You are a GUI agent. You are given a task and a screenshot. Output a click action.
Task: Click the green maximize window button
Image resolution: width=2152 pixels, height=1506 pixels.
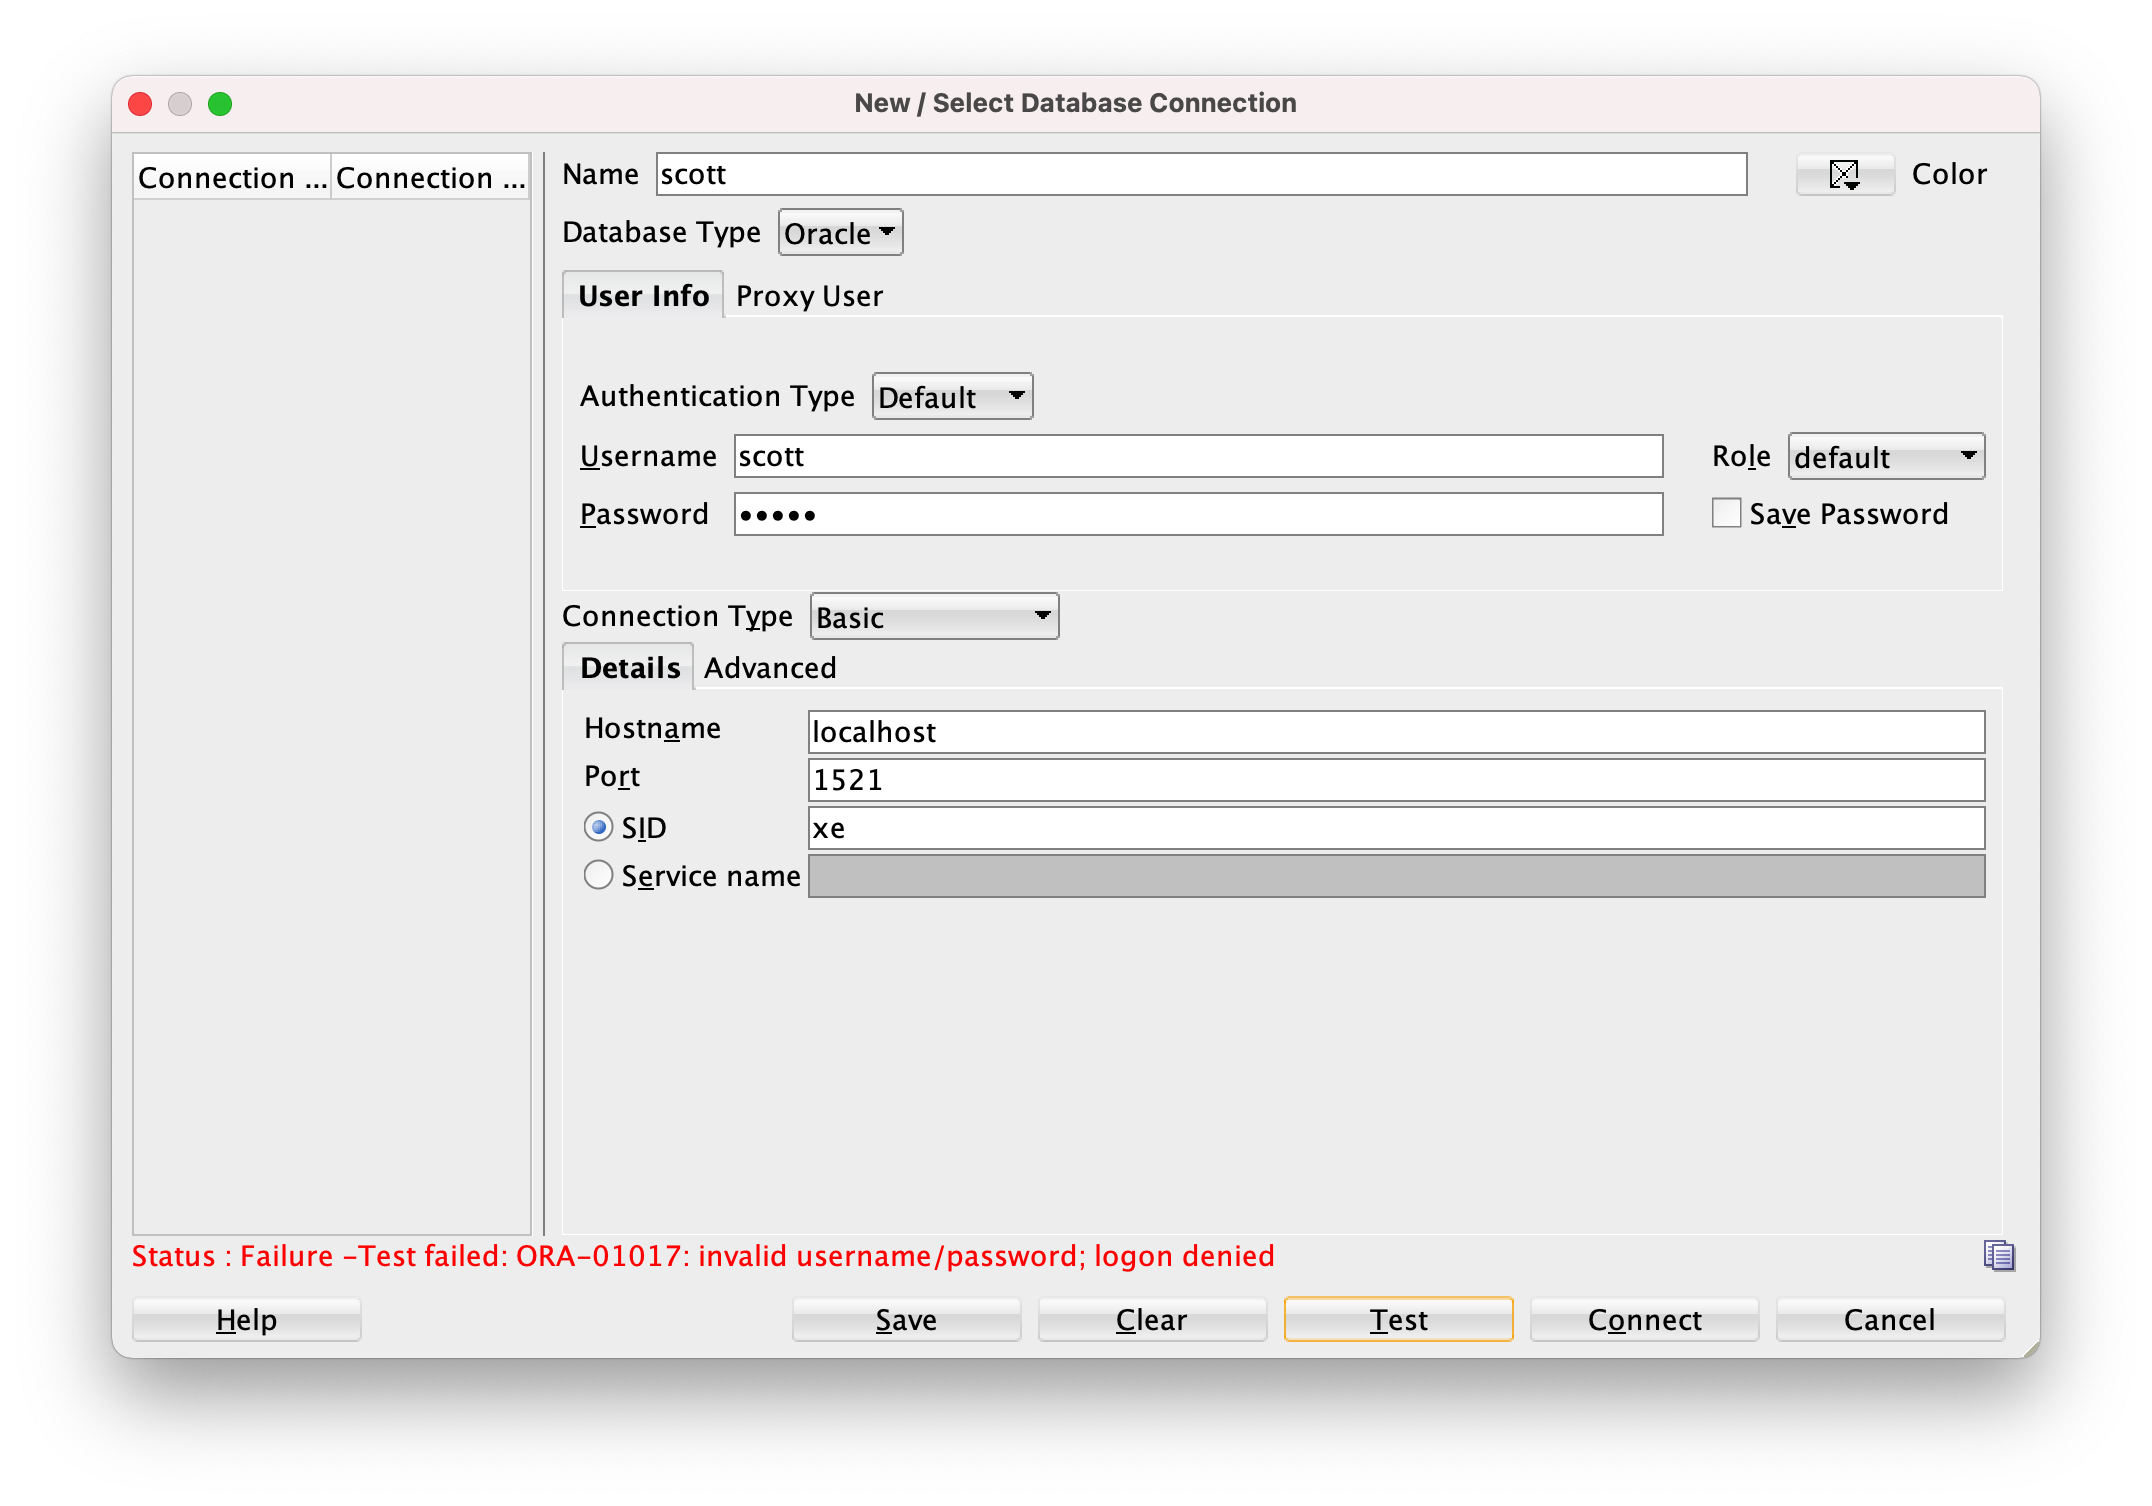(x=220, y=104)
